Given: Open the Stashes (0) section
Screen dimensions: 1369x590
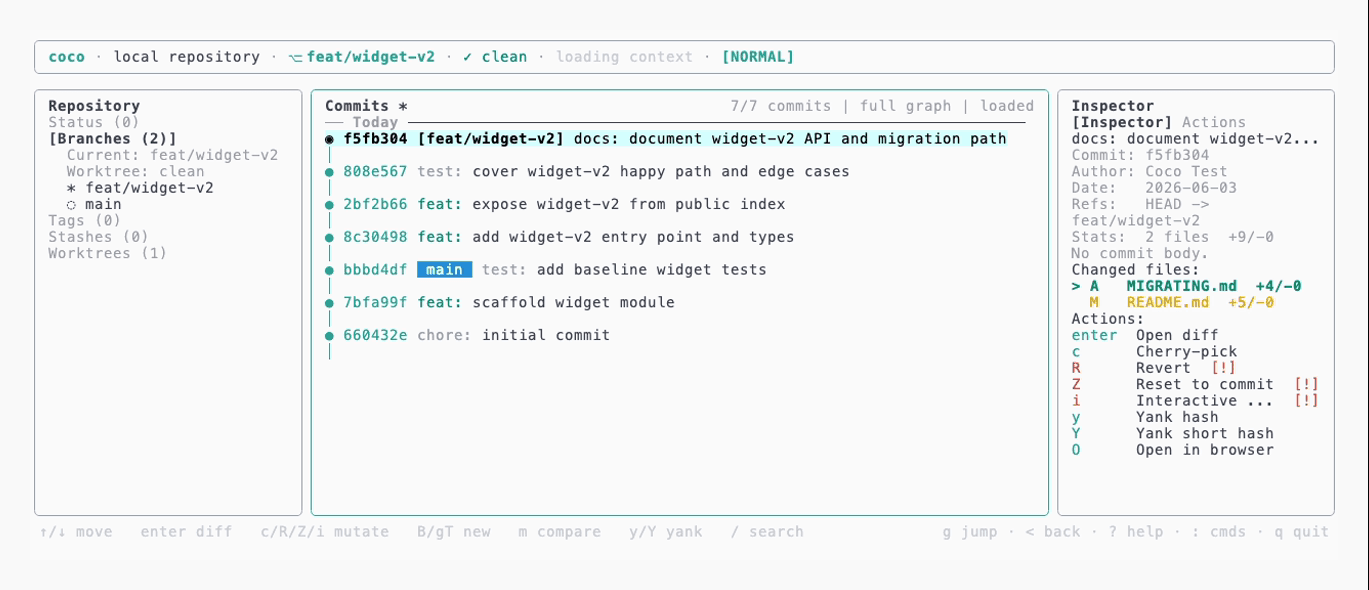Looking at the screenshot, I should pos(98,237).
